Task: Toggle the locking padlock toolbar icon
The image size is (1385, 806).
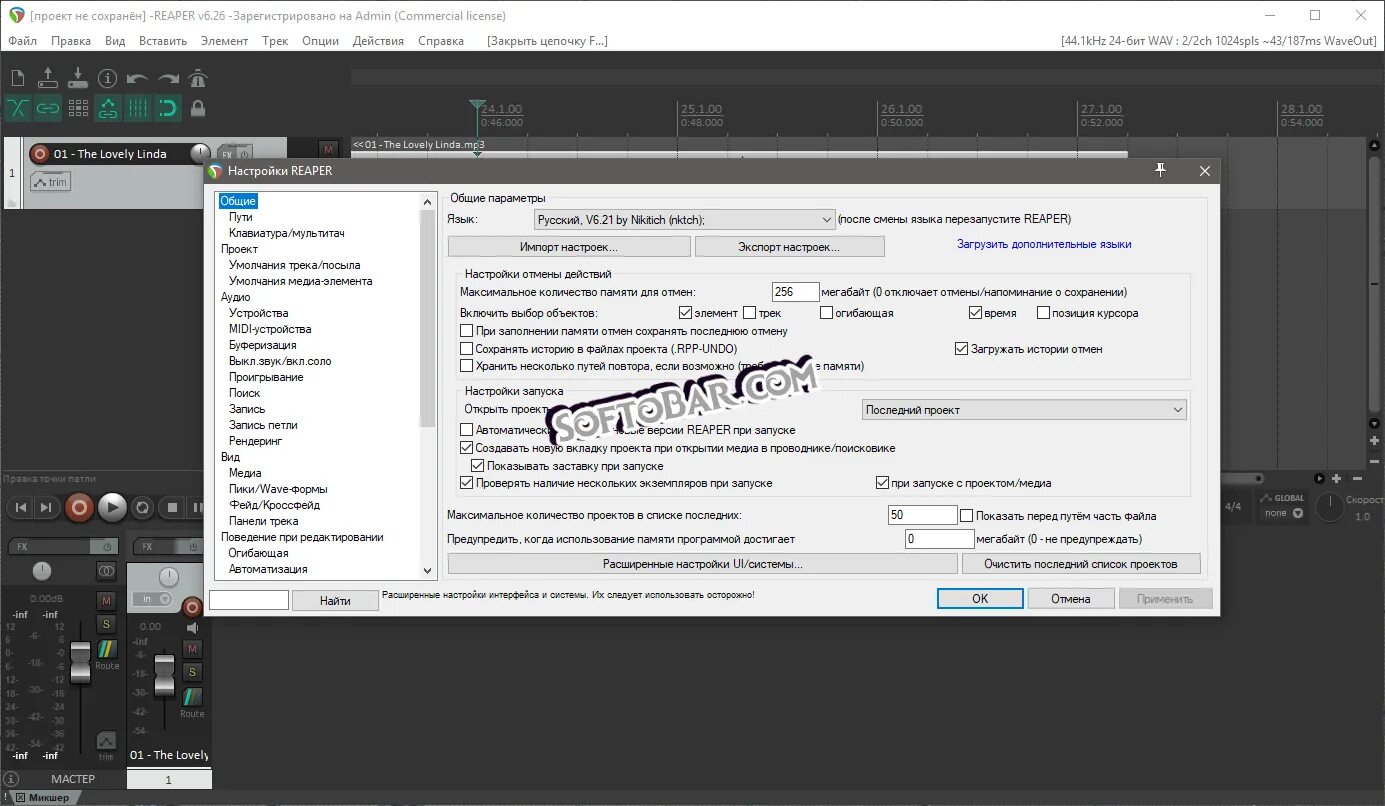Action: 198,108
